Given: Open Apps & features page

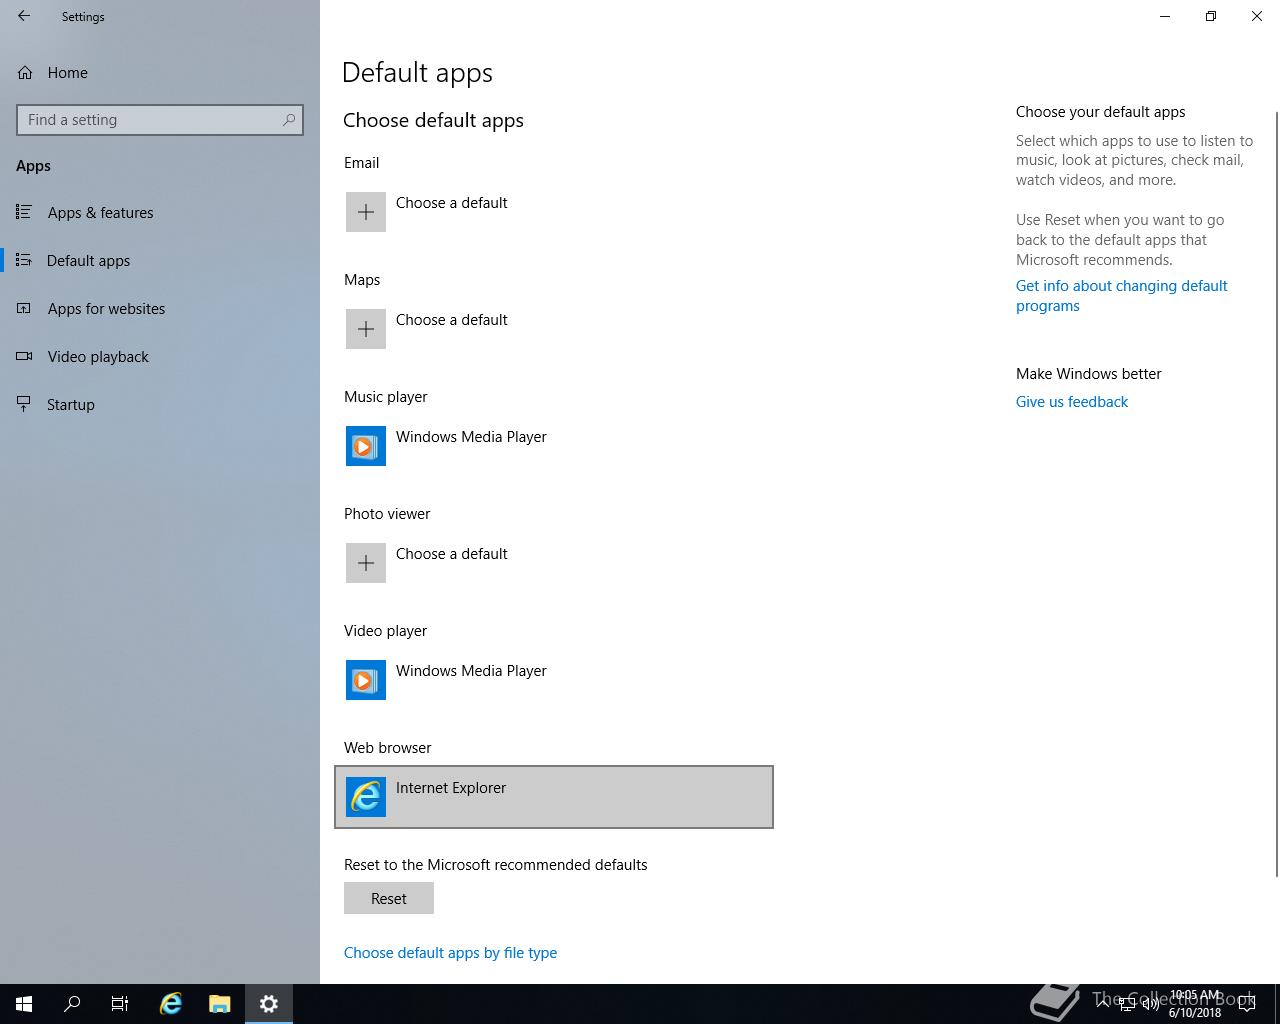Looking at the screenshot, I should click(100, 213).
